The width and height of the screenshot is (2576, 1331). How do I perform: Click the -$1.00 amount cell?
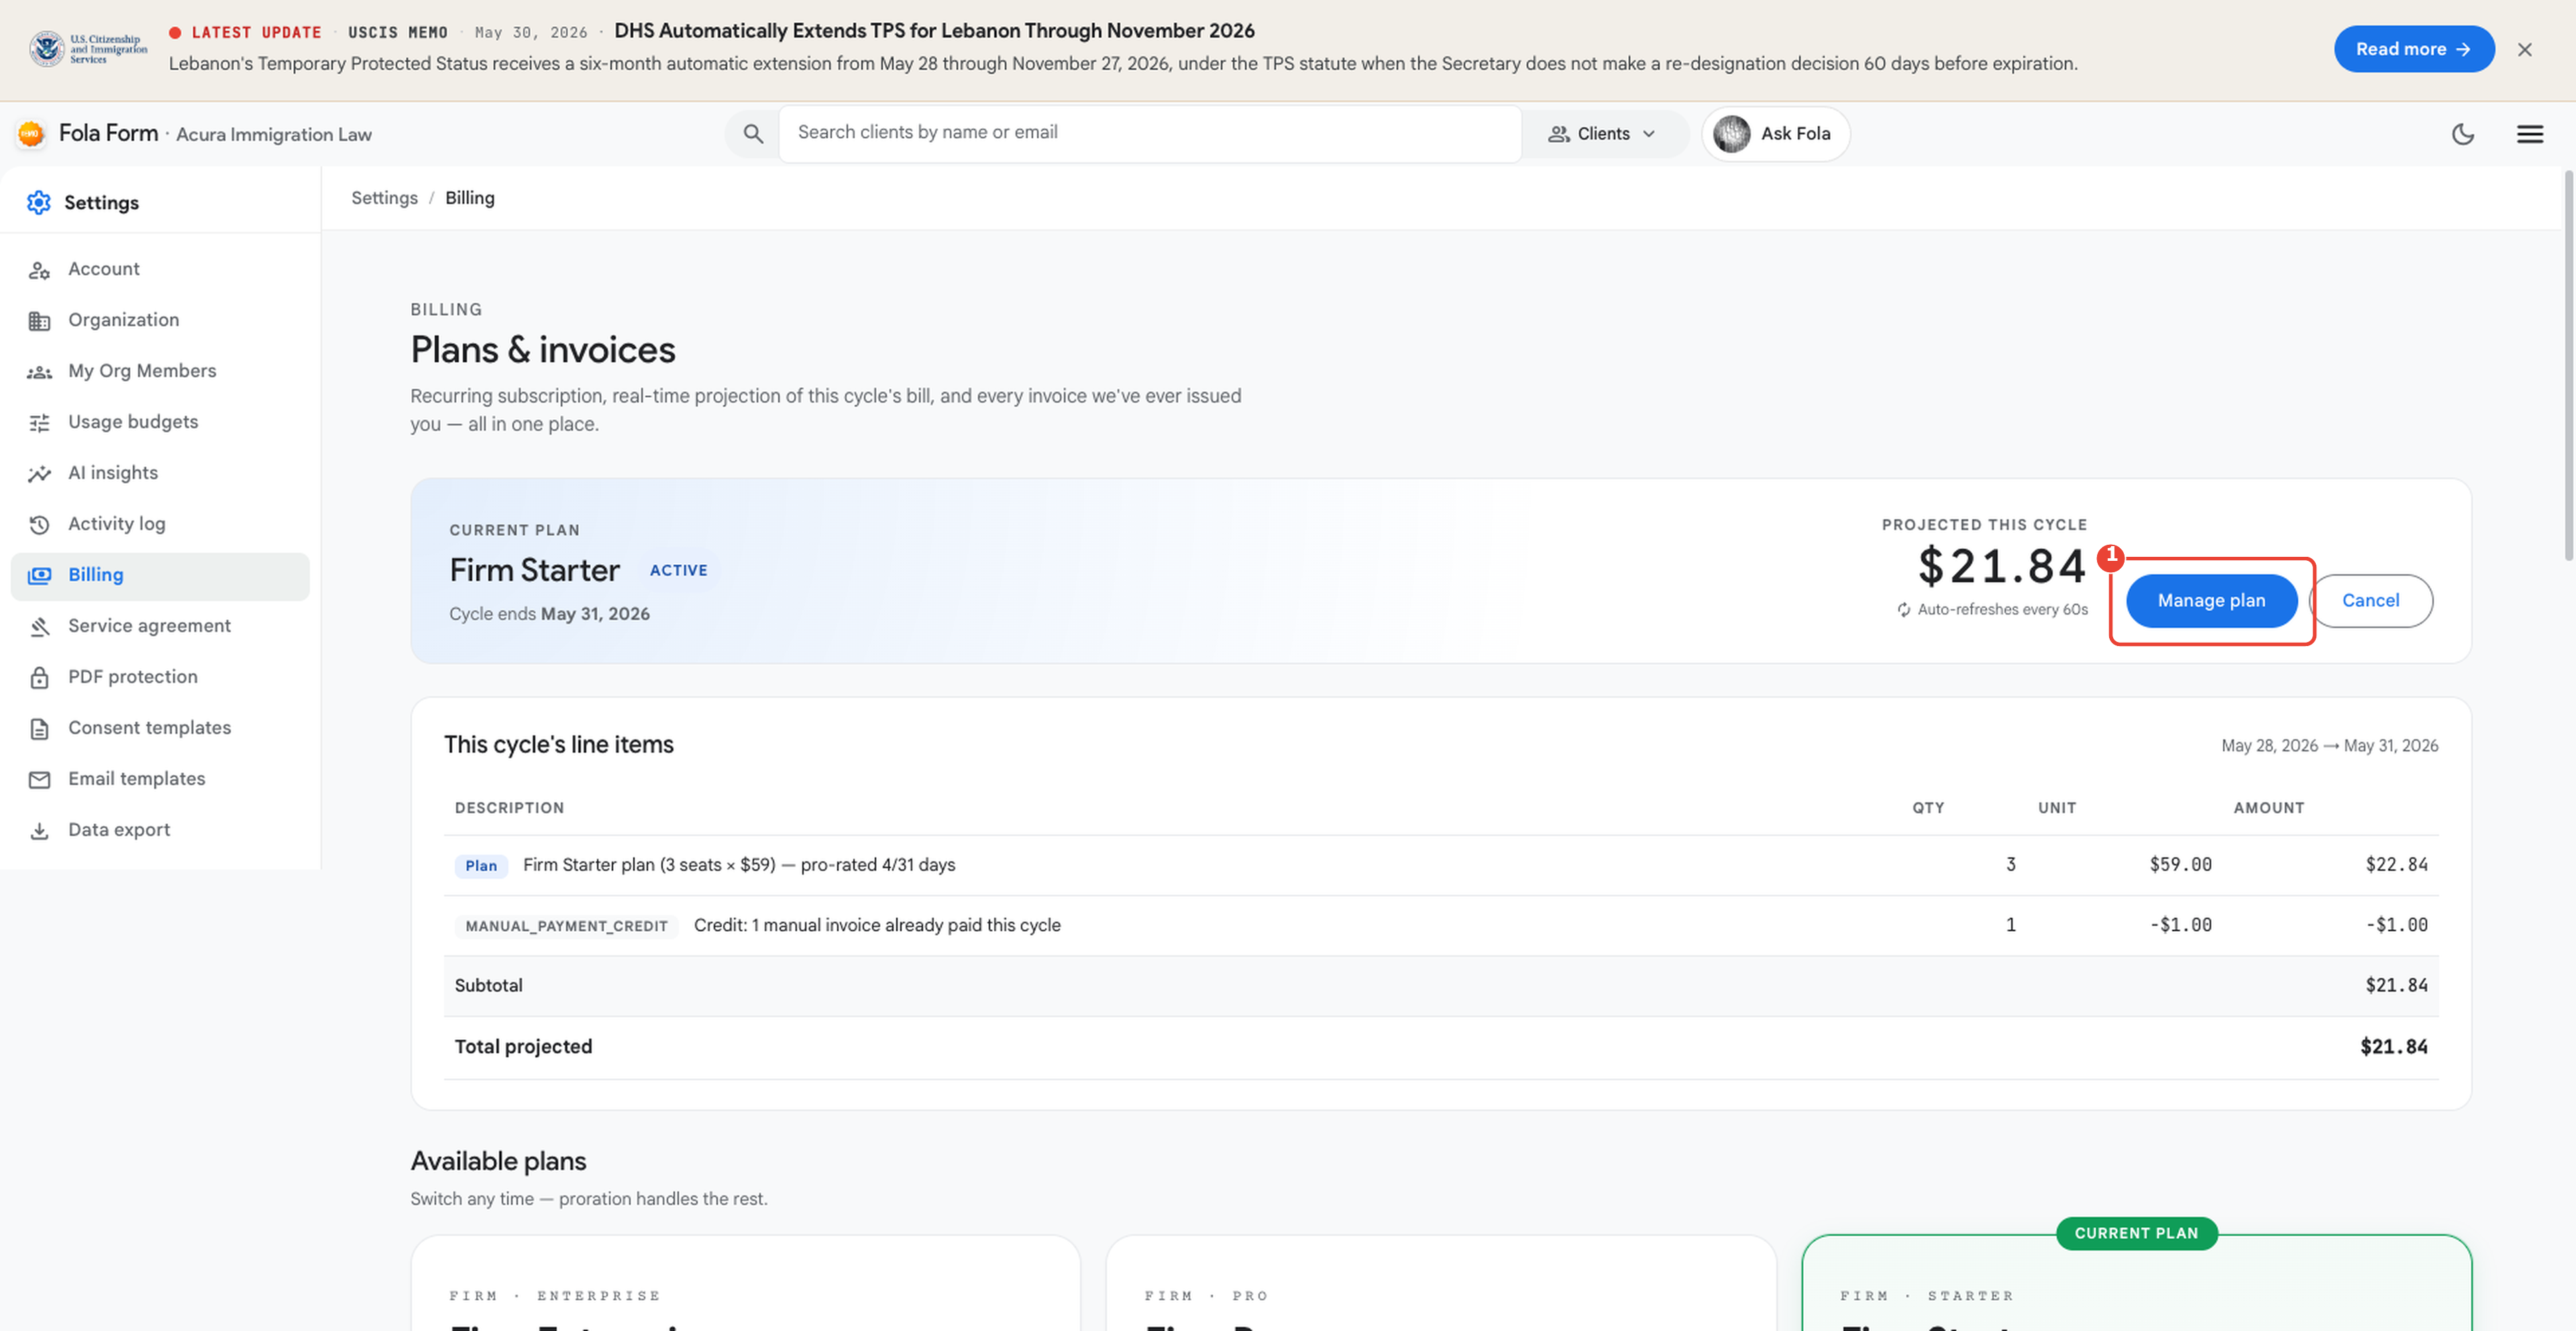tap(2396, 926)
